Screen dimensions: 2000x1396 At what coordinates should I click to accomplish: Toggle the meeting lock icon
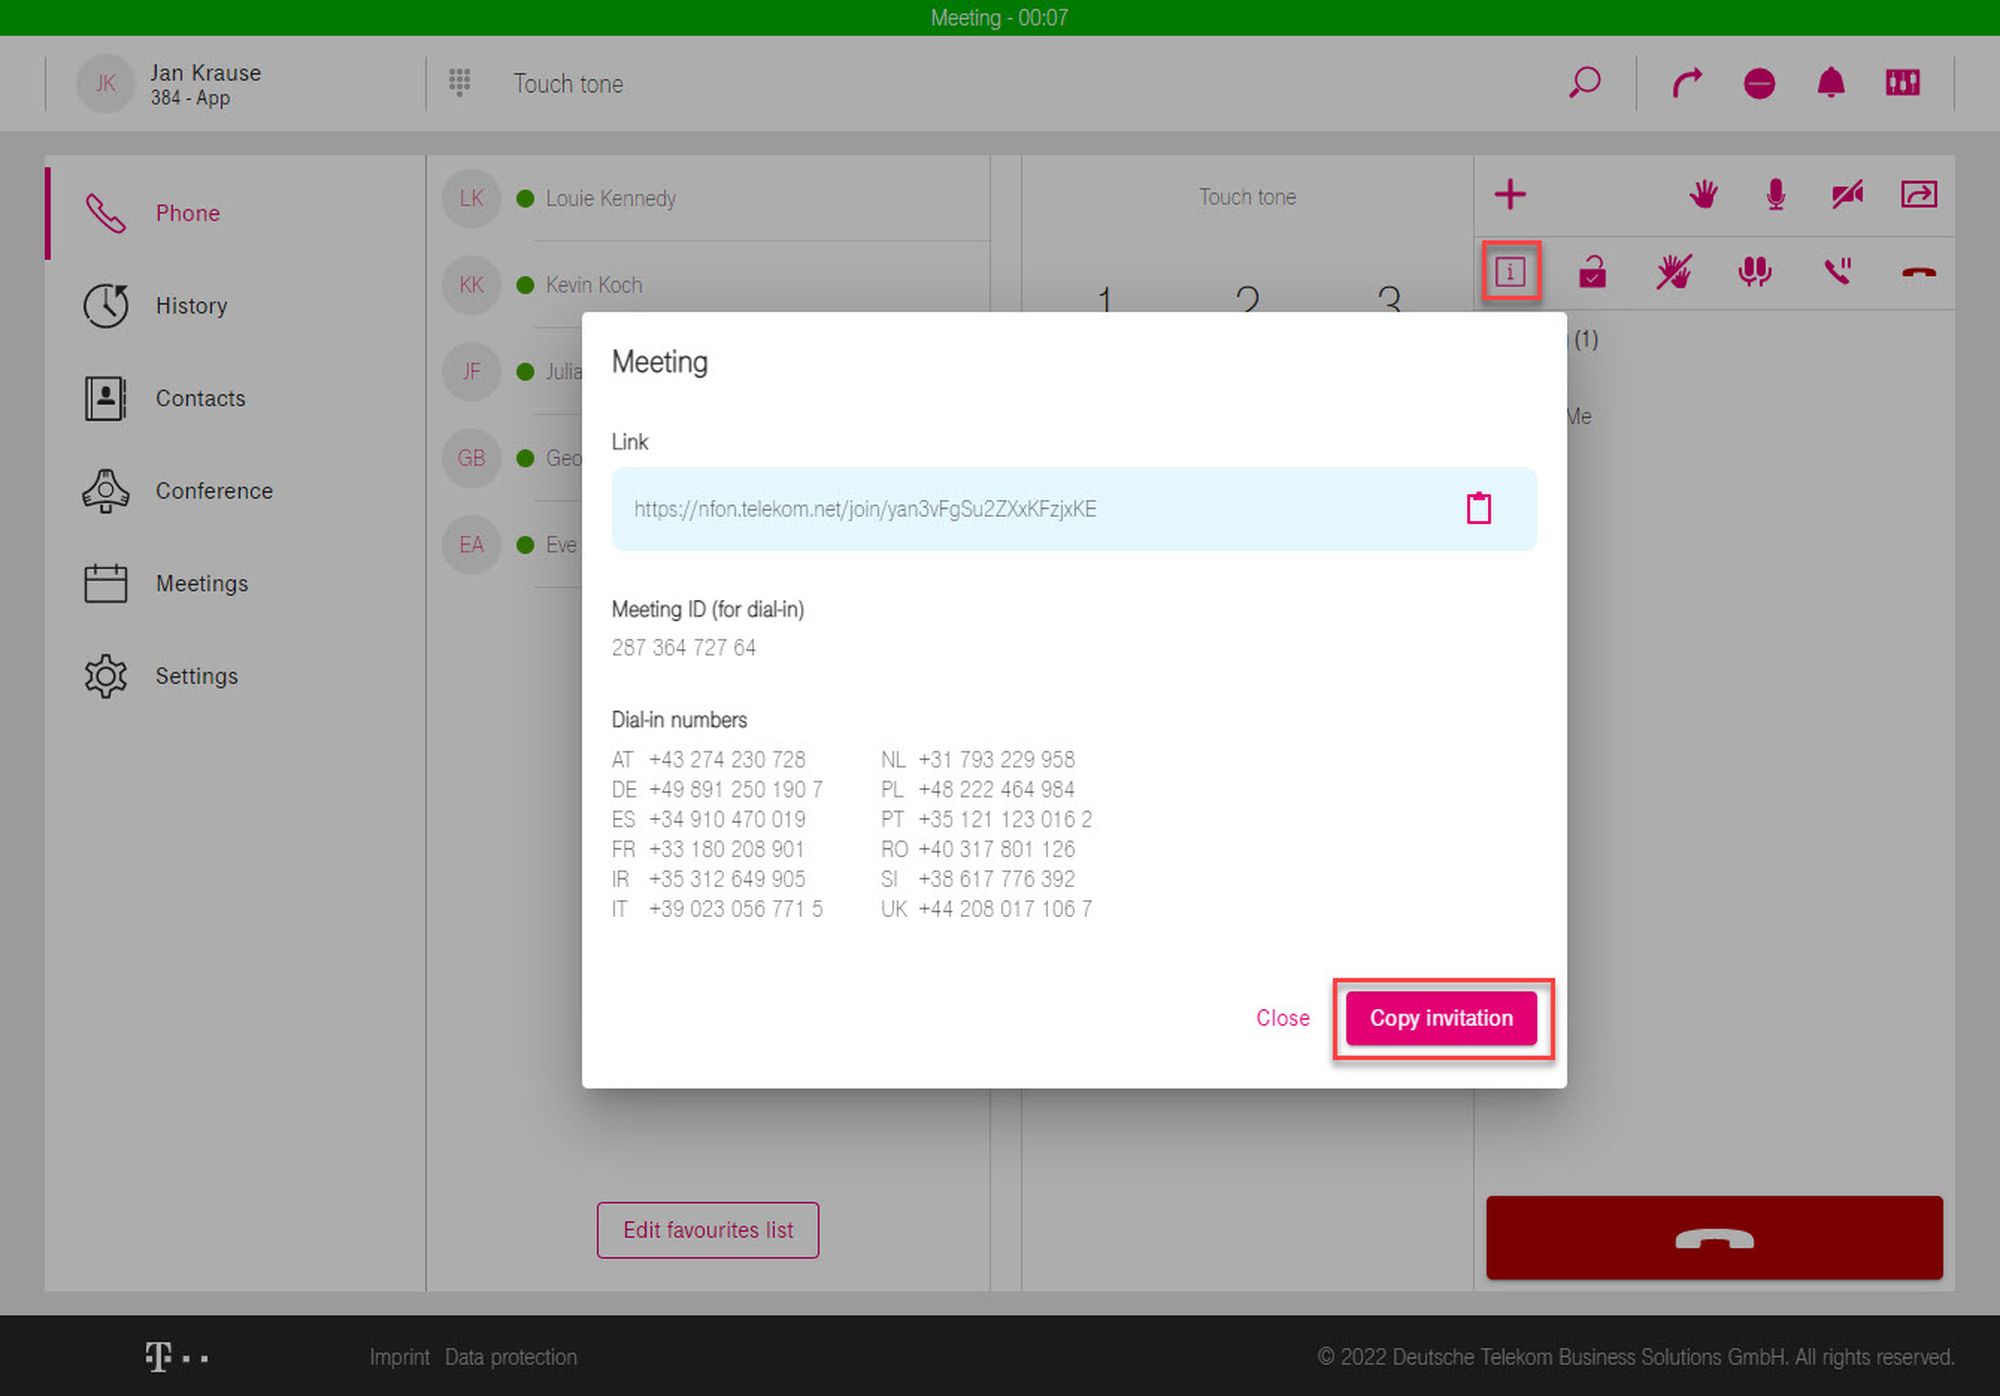(x=1592, y=271)
